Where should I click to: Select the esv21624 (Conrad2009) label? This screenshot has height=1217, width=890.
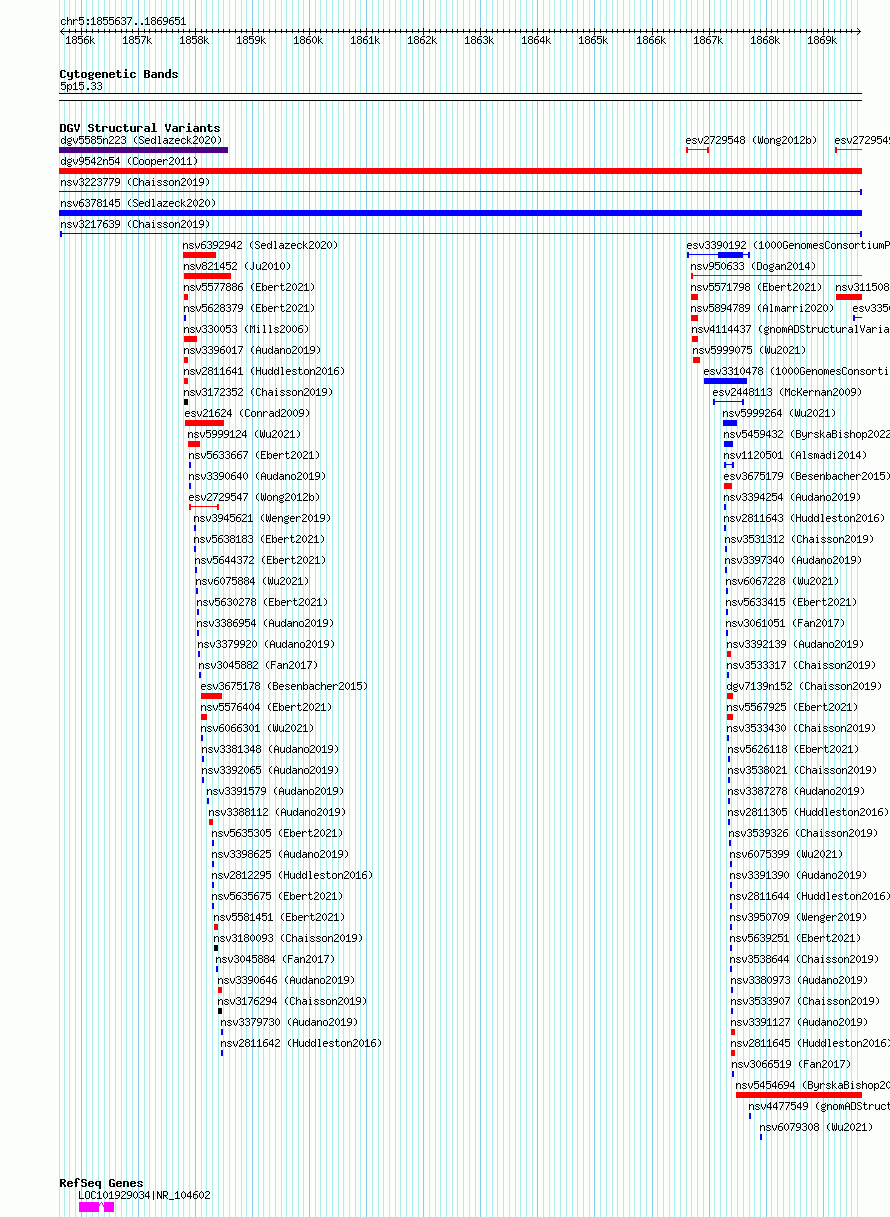click(x=248, y=413)
